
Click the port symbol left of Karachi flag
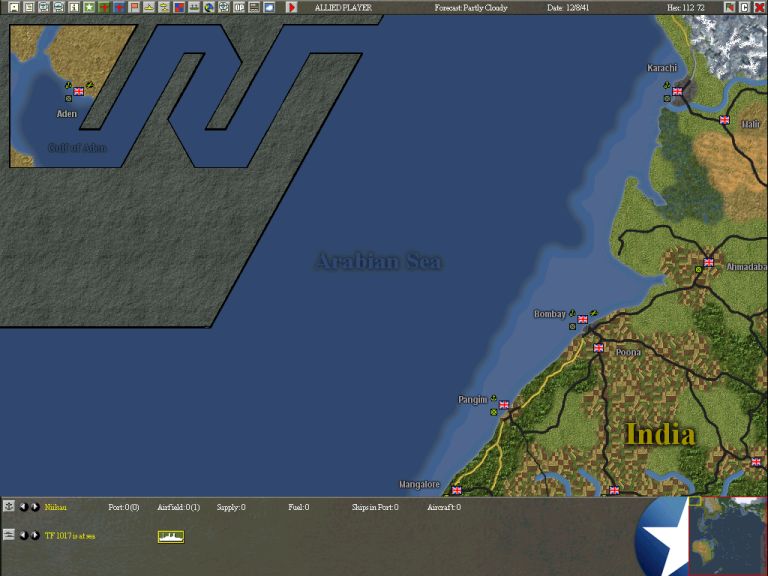pyautogui.click(x=667, y=85)
